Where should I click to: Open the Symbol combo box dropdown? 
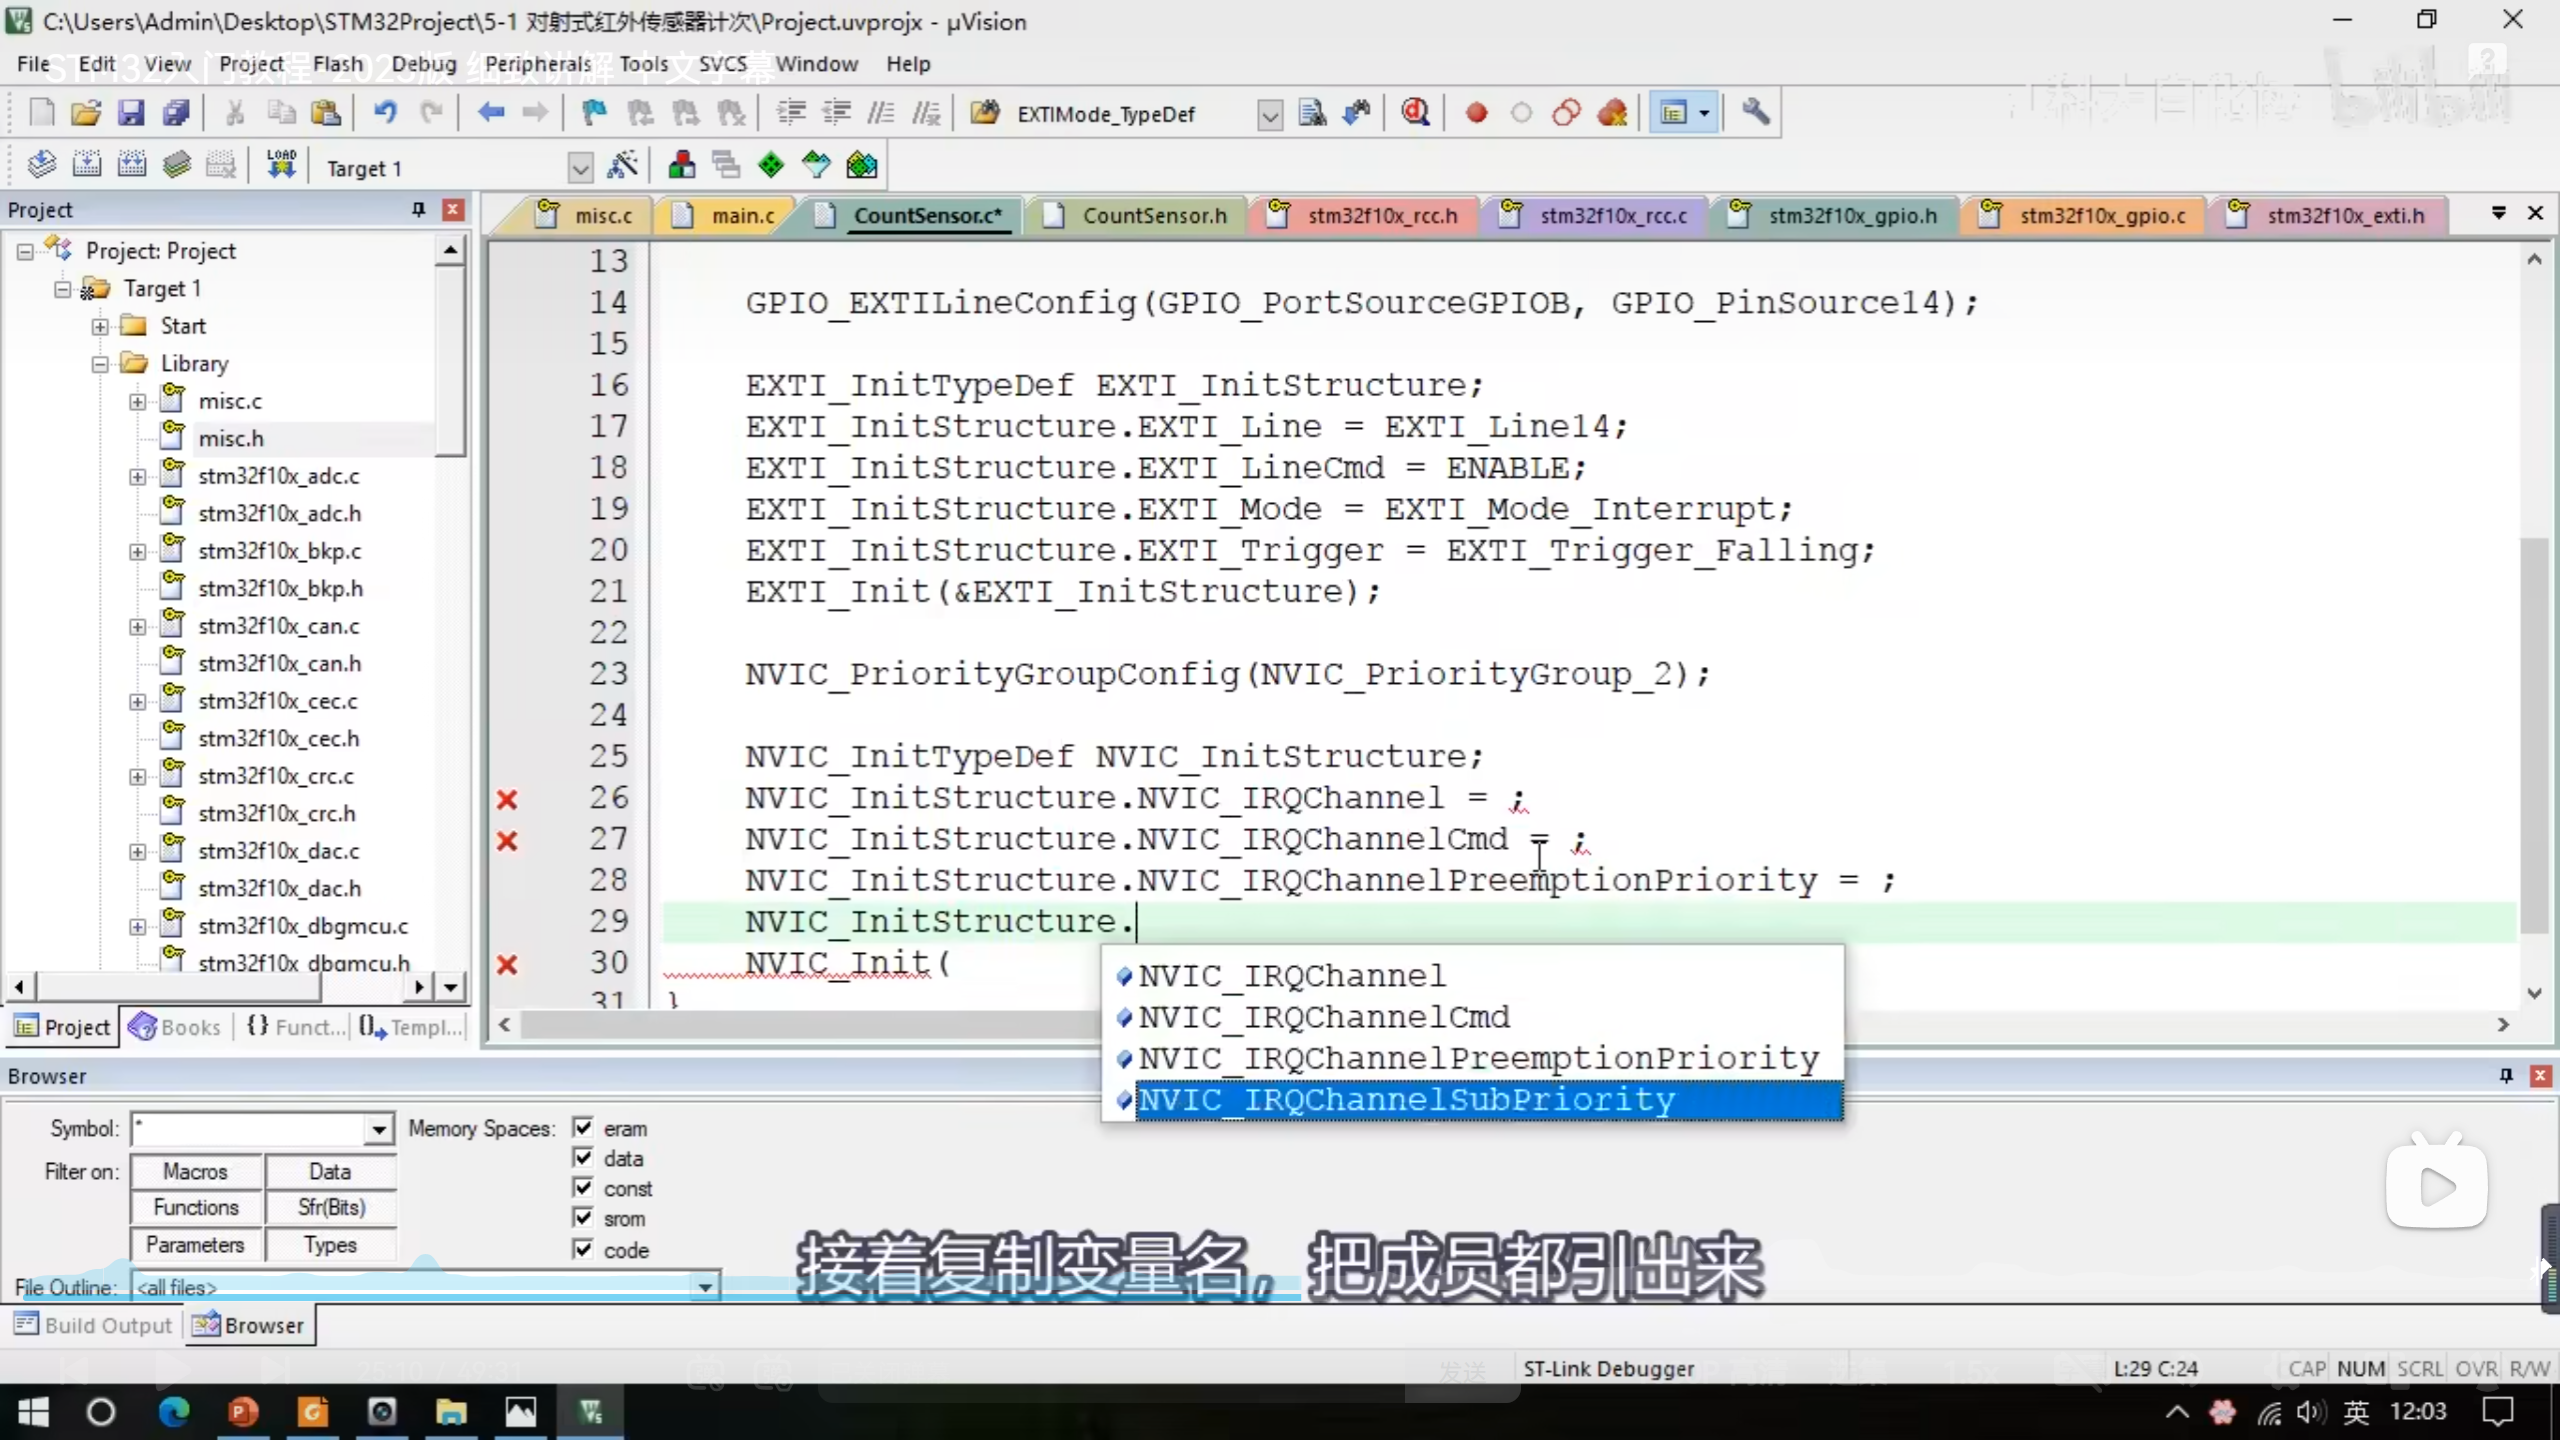tap(378, 1130)
